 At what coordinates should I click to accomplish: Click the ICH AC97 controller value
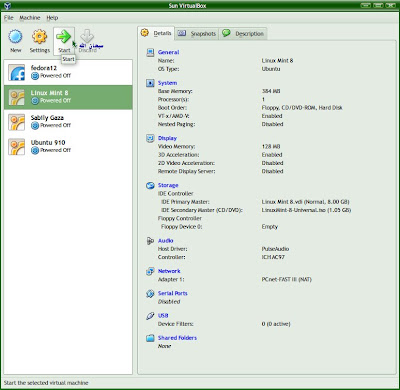[273, 257]
